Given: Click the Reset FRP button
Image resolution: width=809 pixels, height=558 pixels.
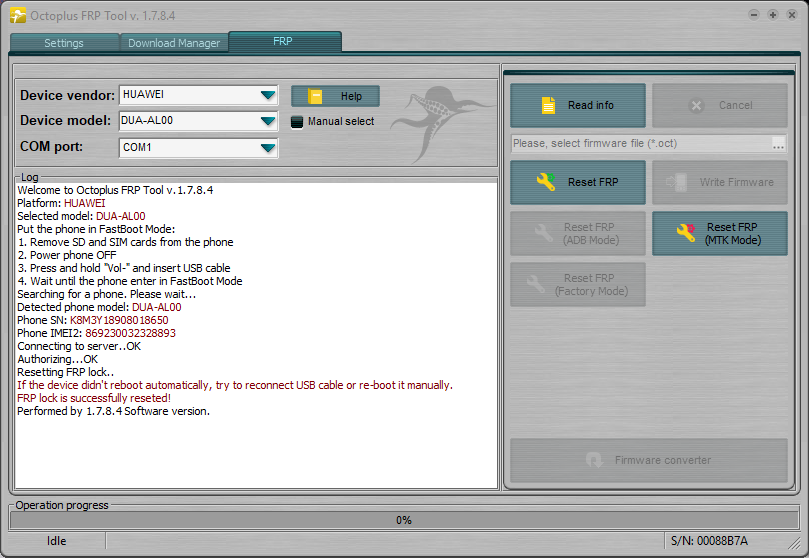Looking at the screenshot, I should pos(578,183).
